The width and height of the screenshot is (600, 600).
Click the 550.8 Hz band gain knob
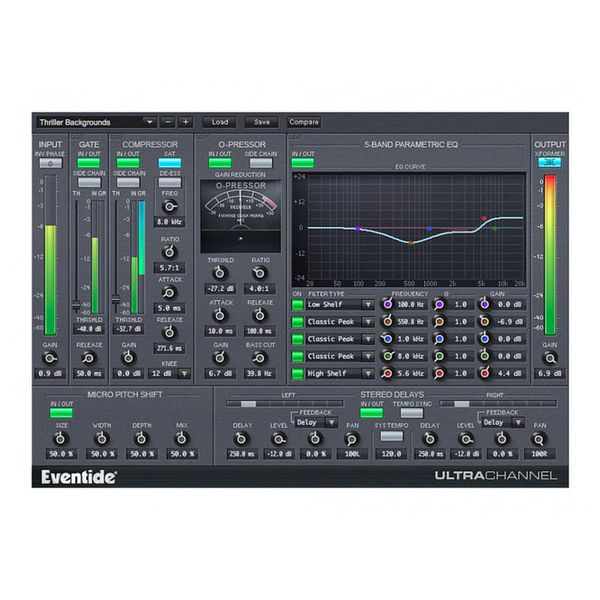pos(485,321)
